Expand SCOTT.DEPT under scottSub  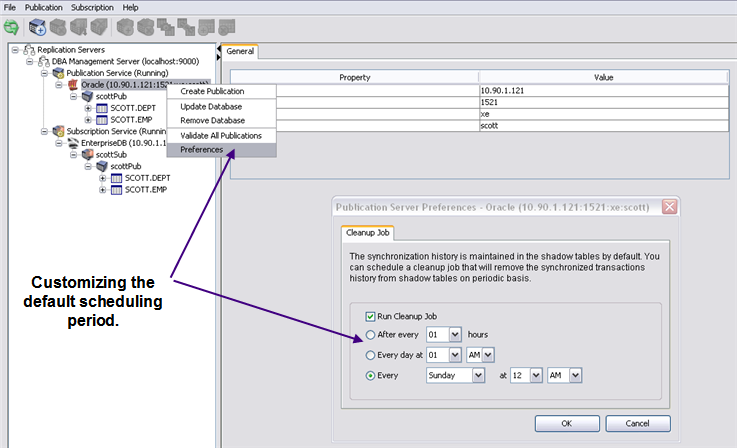click(102, 178)
